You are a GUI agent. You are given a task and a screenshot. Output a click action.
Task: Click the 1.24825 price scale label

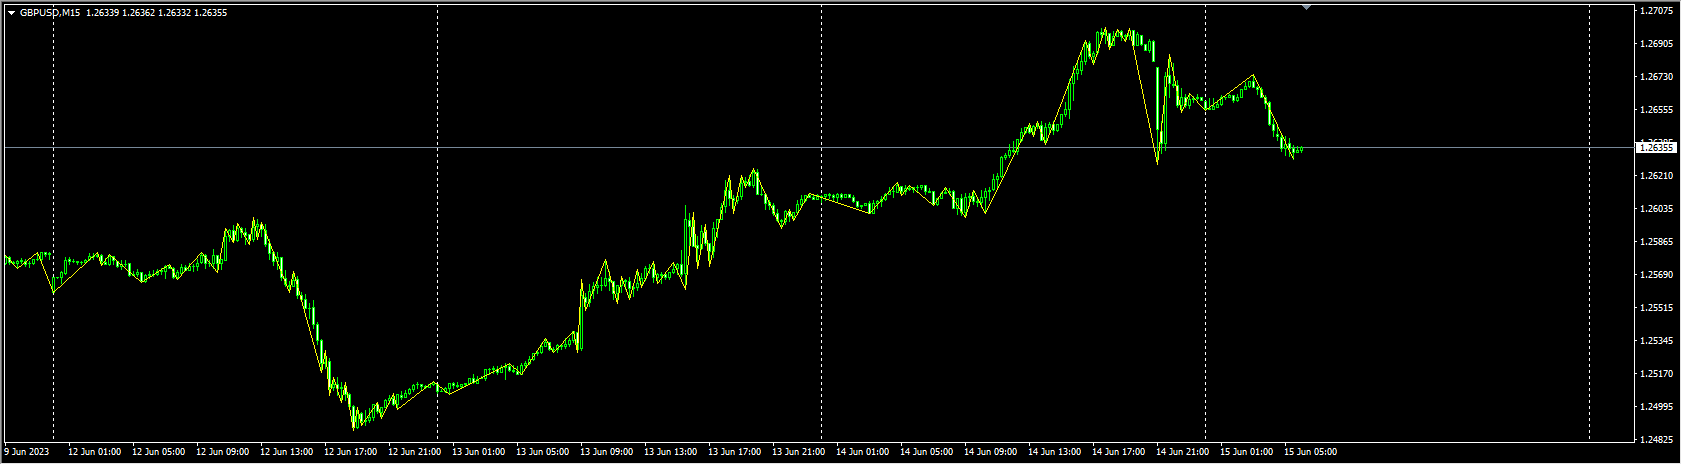[1658, 440]
